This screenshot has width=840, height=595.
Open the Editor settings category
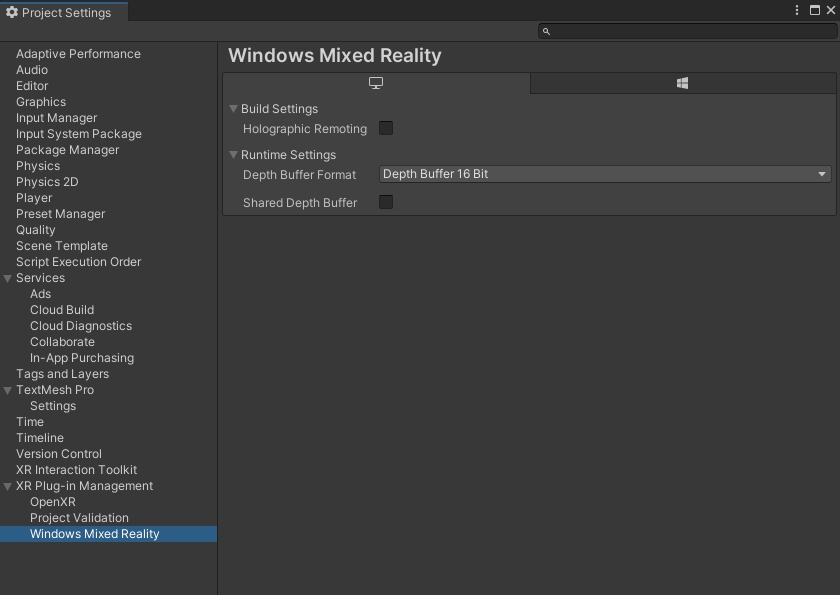click(32, 86)
